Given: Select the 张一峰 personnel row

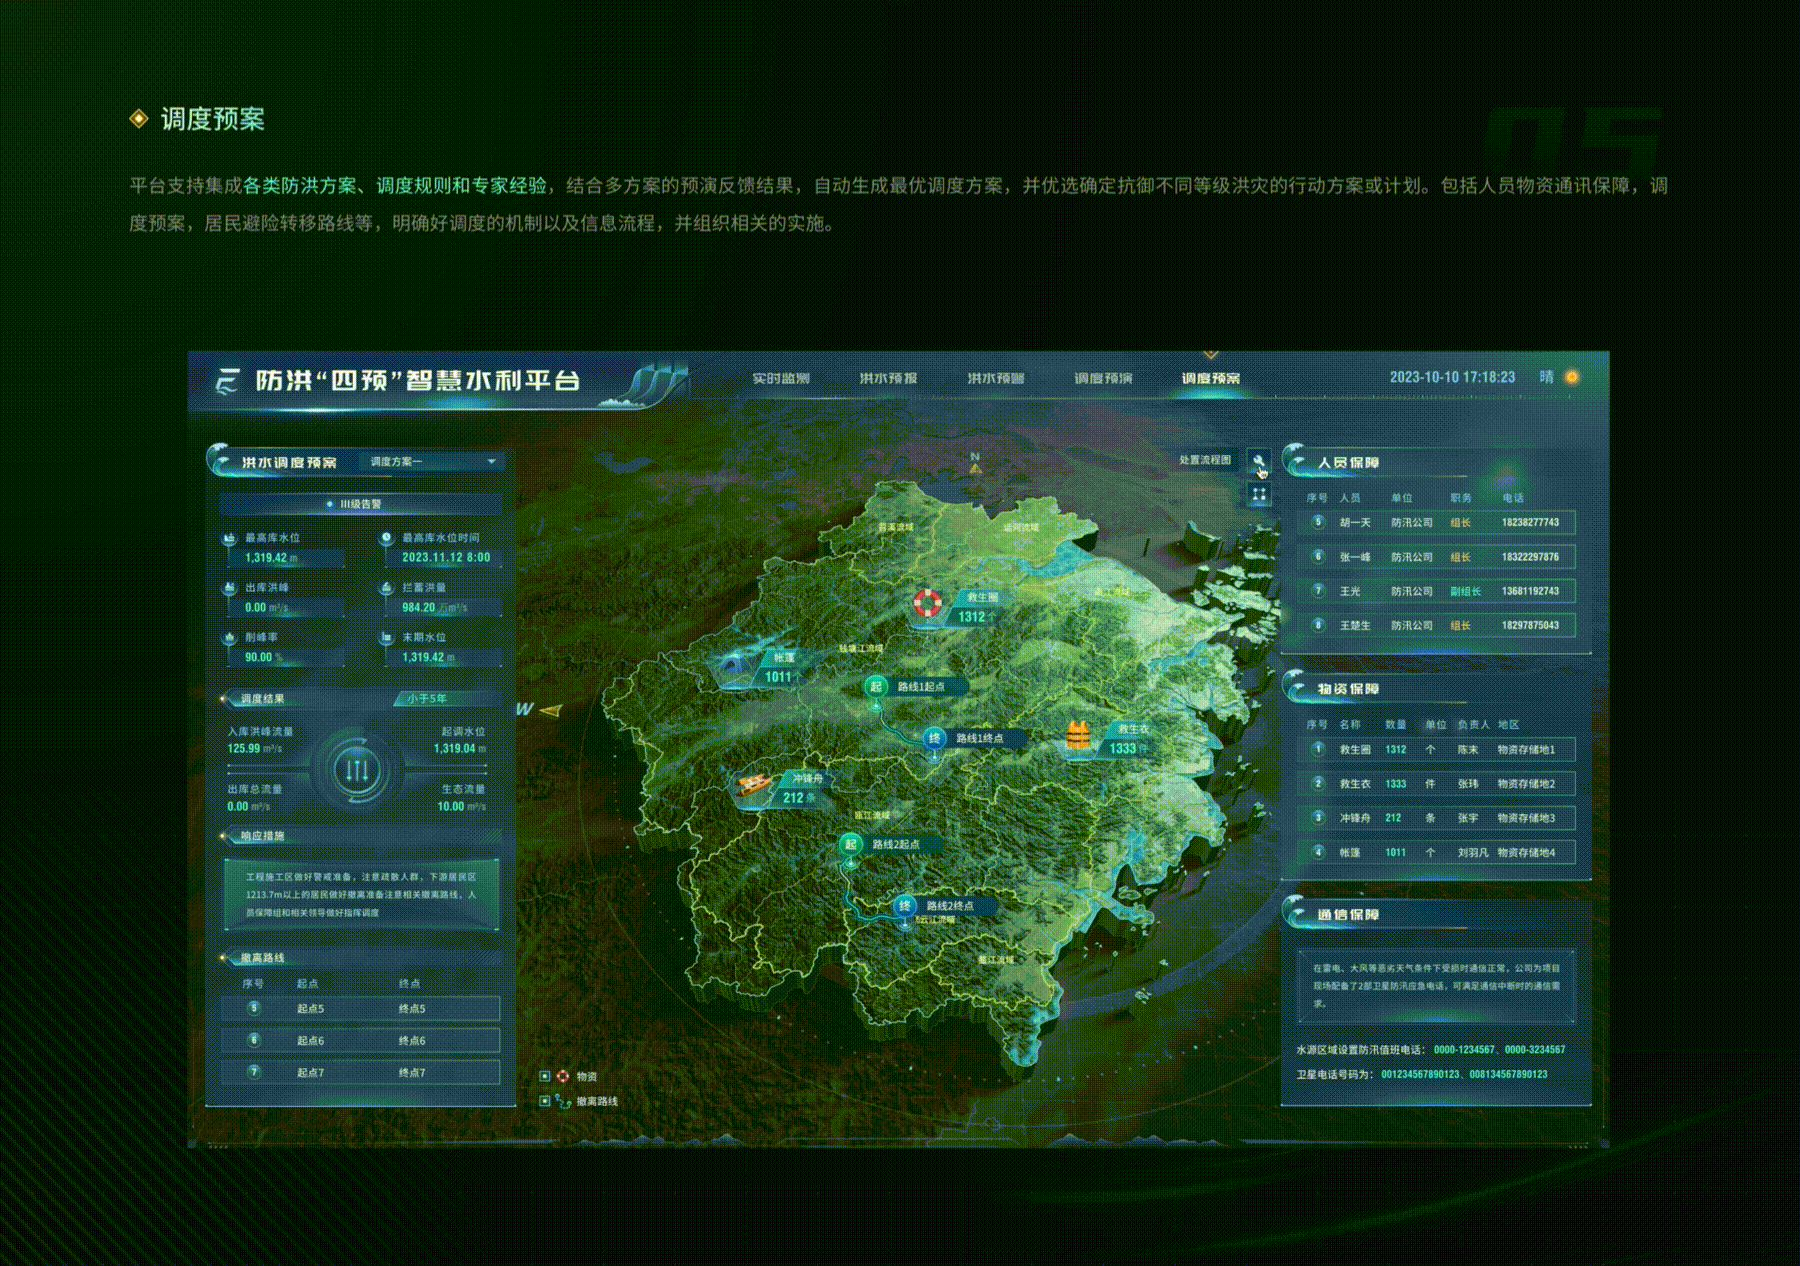Looking at the screenshot, I should point(1436,556).
